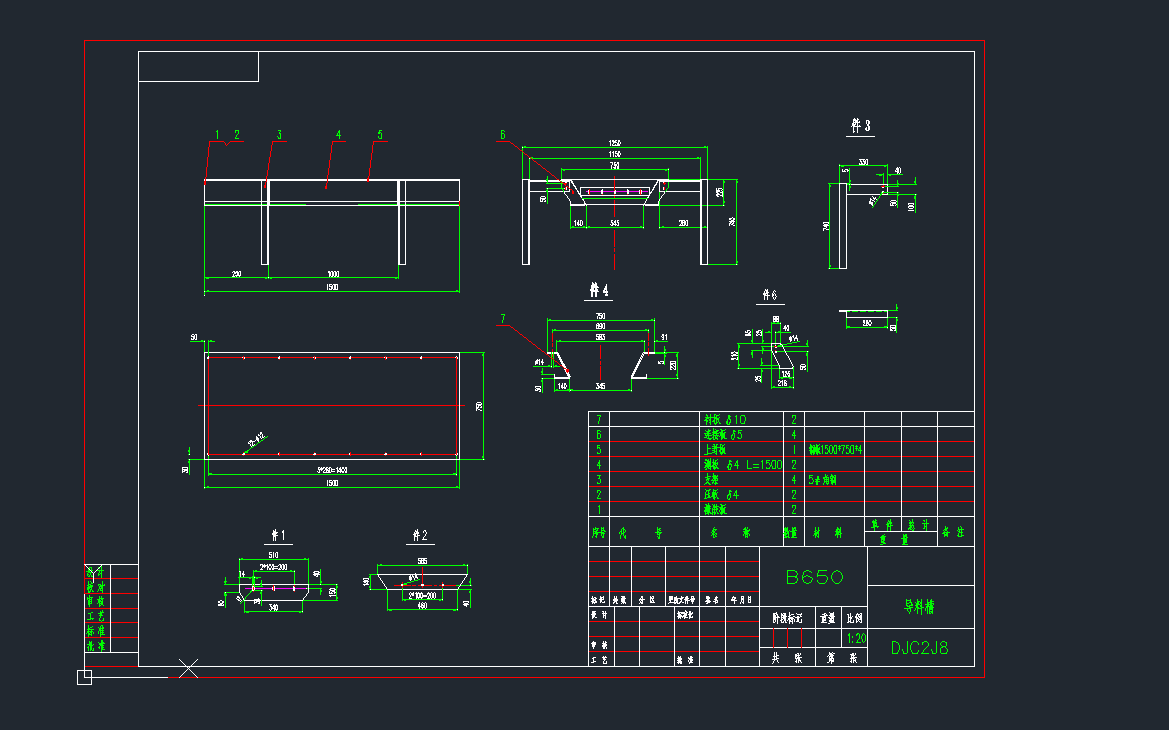The image size is (1169, 730).
Task: Select the 5*280=1400 hole spacing dimension
Action: 331,468
